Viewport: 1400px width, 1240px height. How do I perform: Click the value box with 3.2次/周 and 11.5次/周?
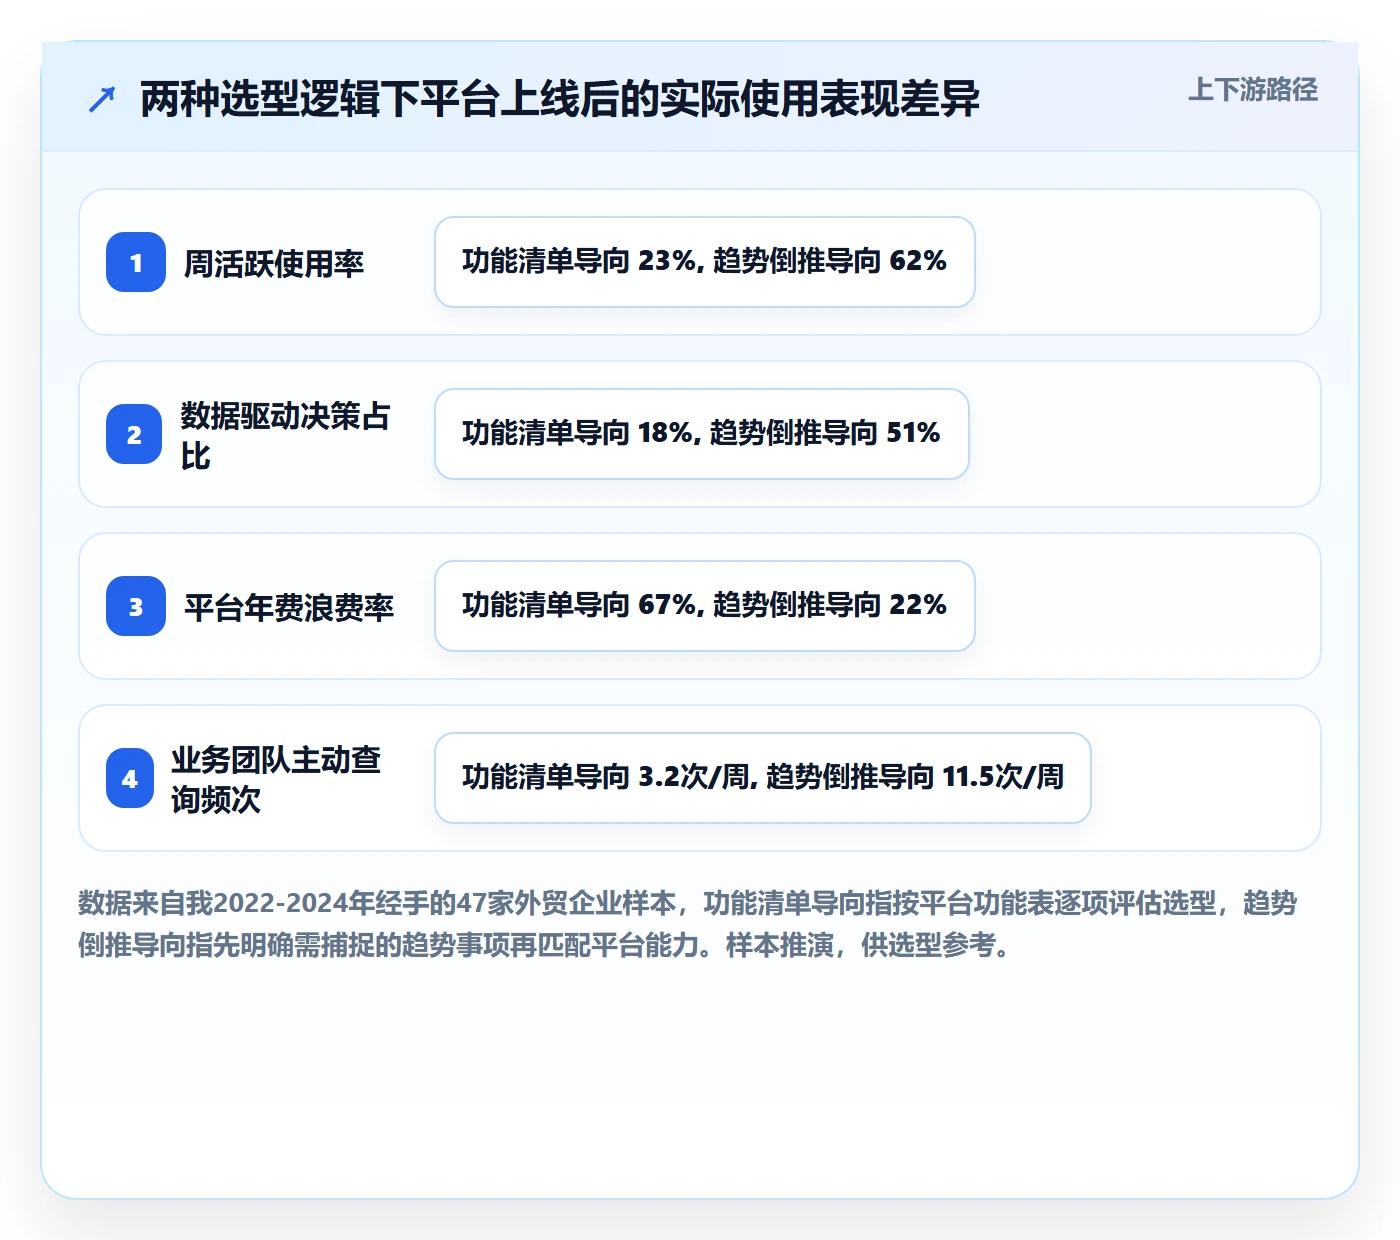[763, 778]
